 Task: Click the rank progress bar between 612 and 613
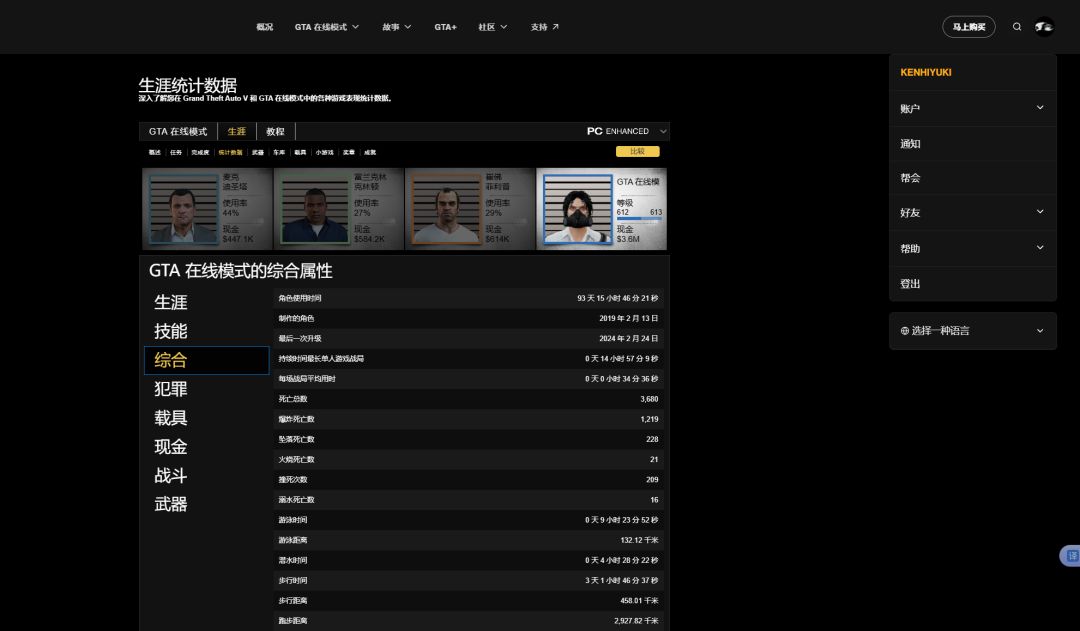click(x=639, y=219)
